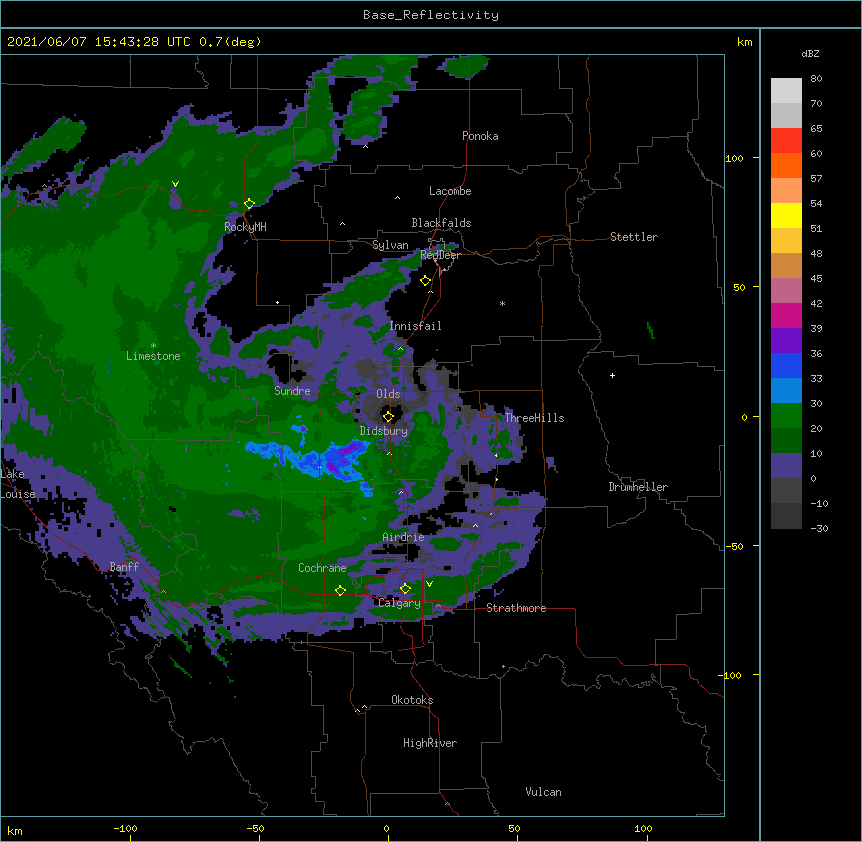Viewport: 862px width, 842px height.
Task: Click the caret marker southwest of Ponoka
Action: pyautogui.click(x=366, y=146)
